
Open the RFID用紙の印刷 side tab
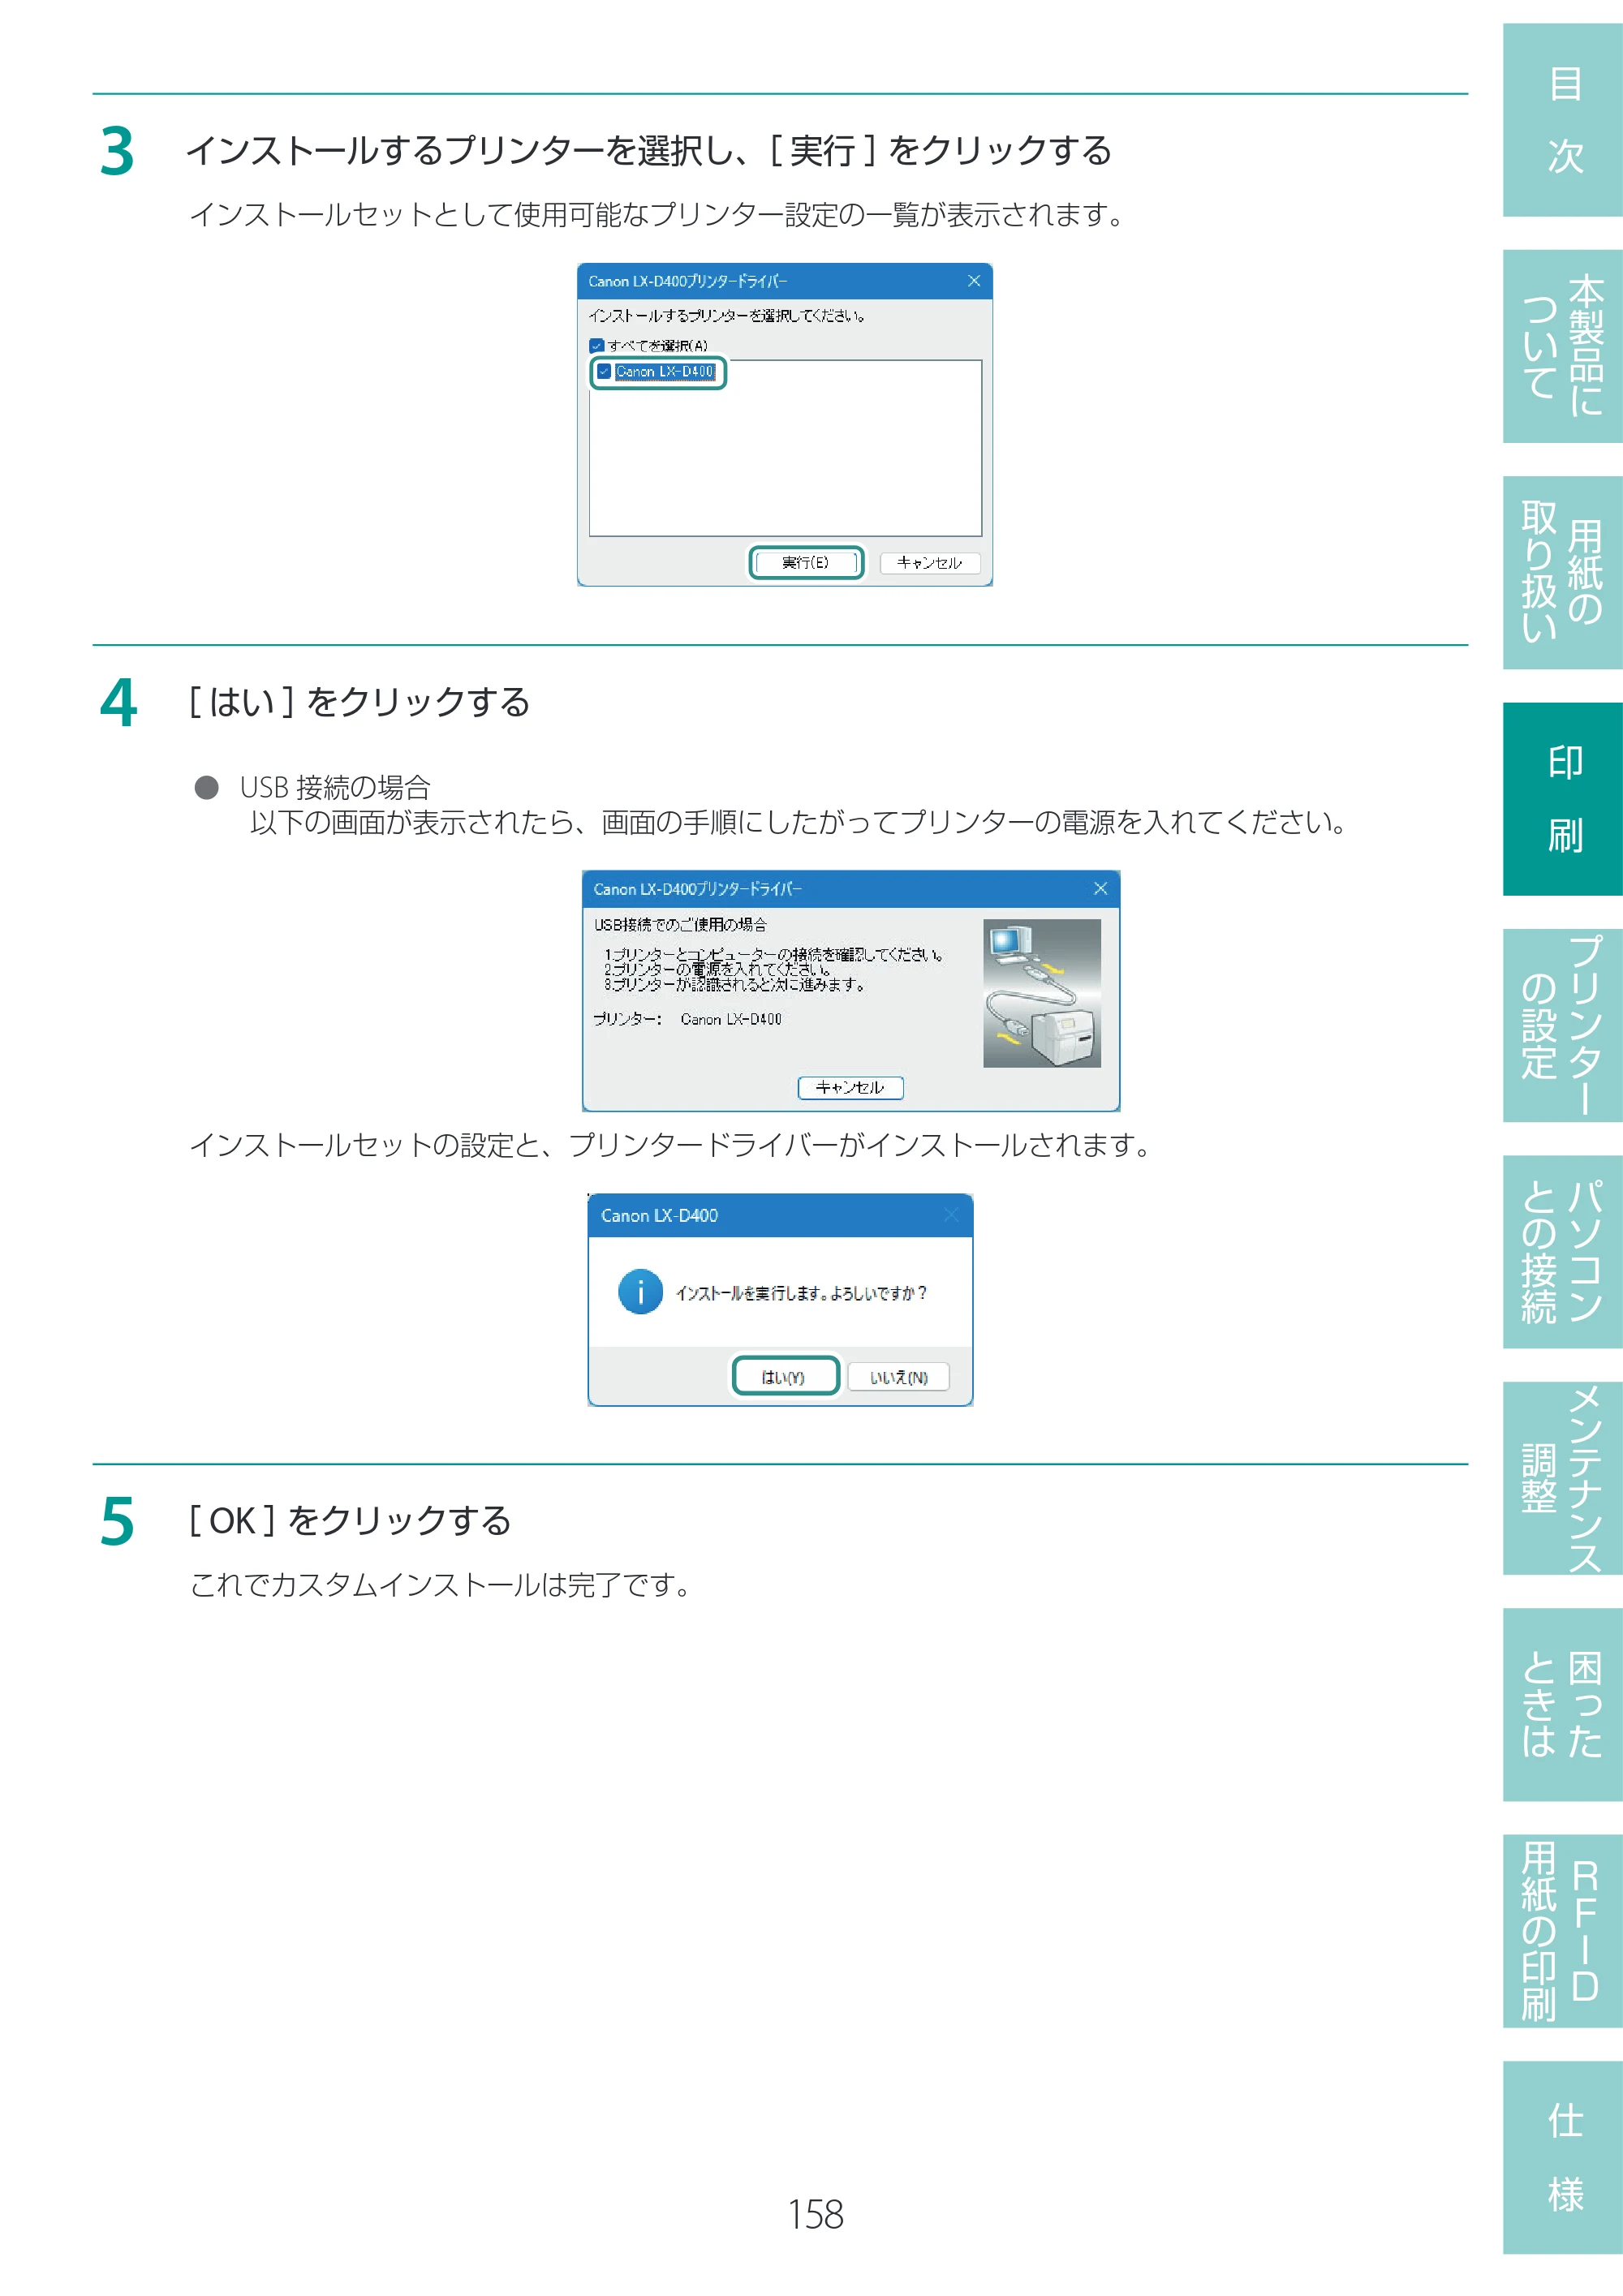(1562, 1931)
